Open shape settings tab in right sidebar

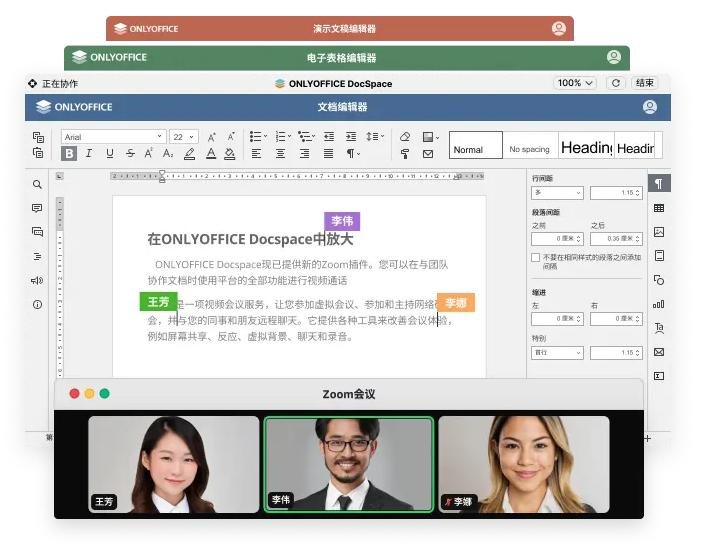coord(659,280)
